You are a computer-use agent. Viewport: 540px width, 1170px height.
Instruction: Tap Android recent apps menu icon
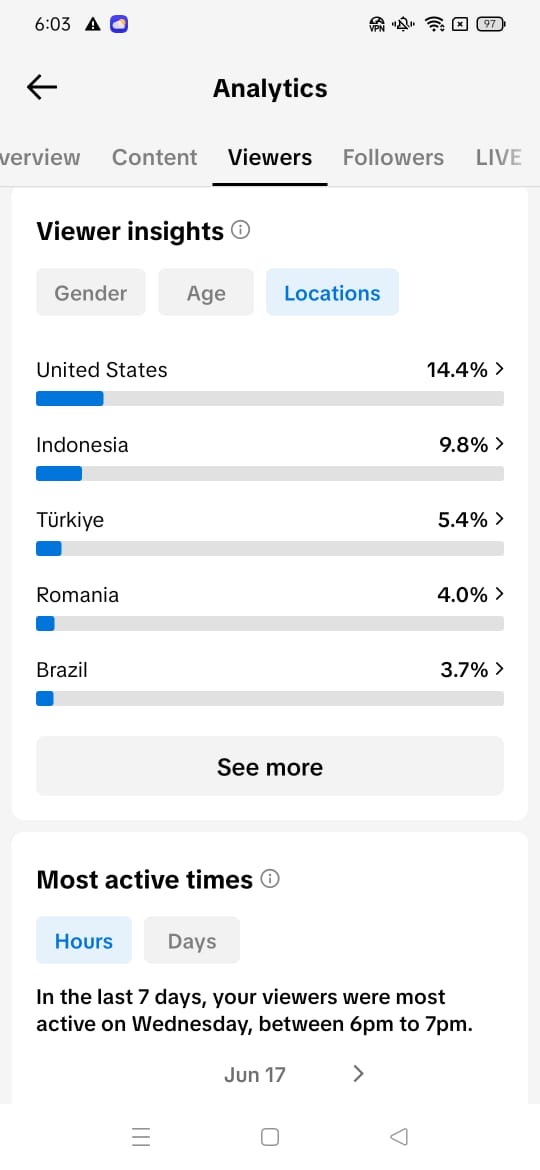click(141, 1136)
